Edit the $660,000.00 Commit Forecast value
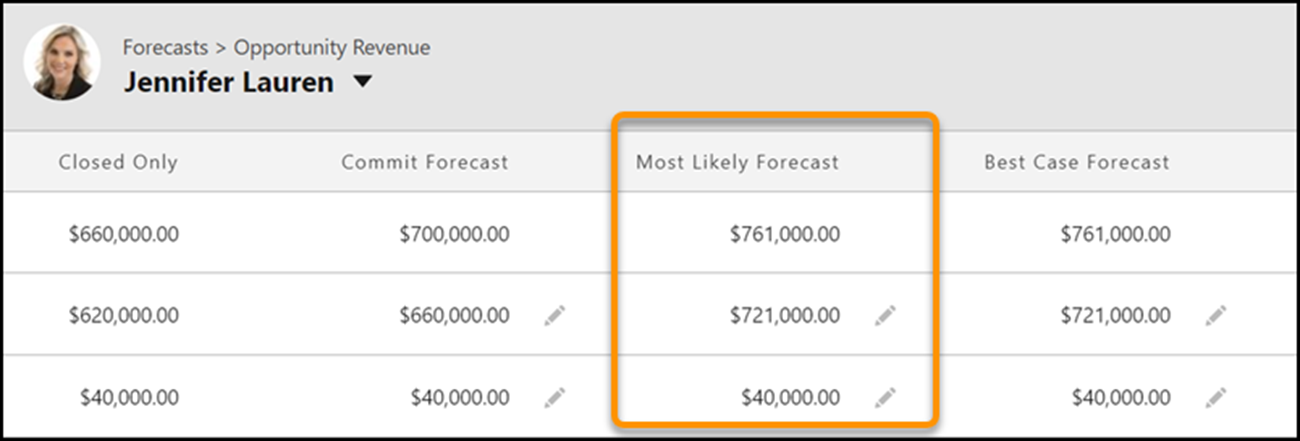Screen dimensions: 1300x441 click(x=555, y=316)
